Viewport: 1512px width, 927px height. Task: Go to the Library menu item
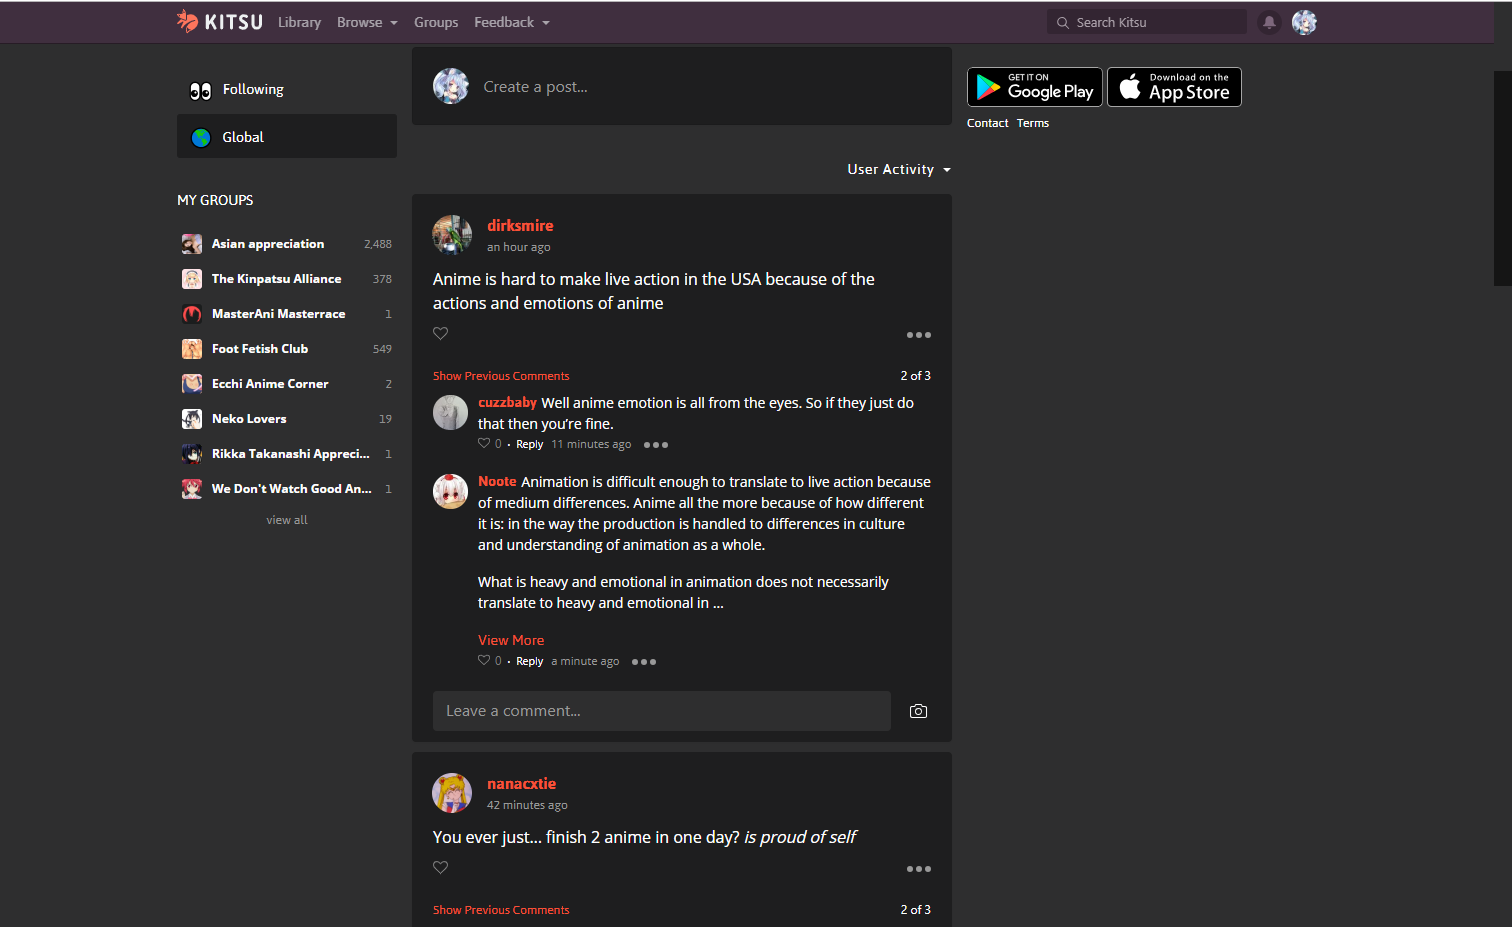click(x=299, y=21)
